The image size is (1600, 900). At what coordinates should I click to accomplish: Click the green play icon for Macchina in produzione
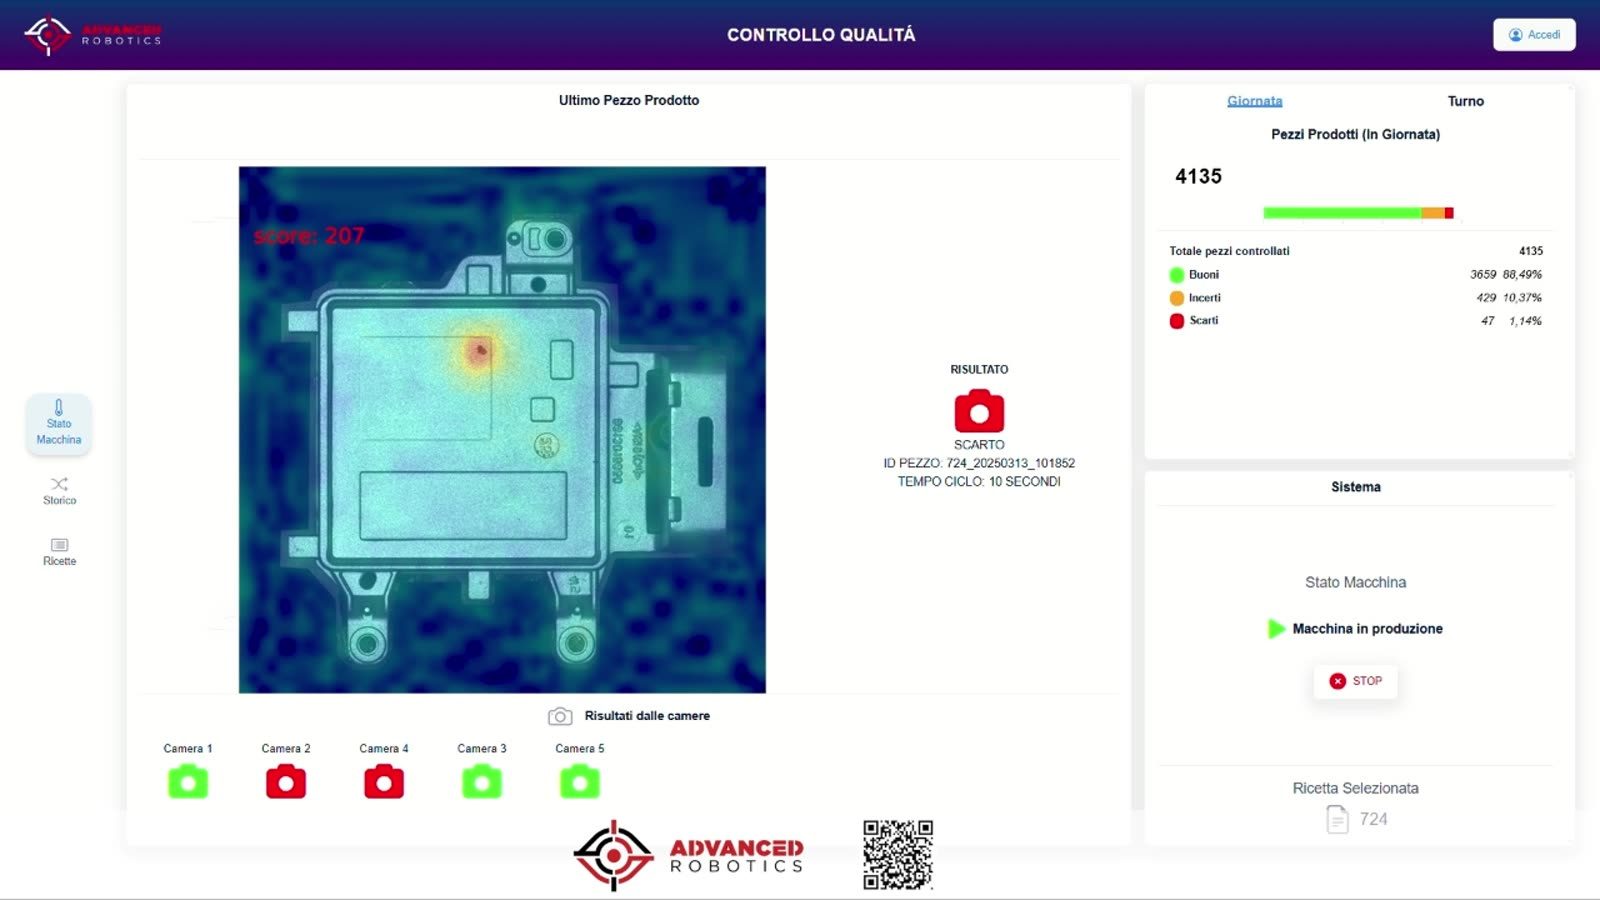tap(1276, 629)
